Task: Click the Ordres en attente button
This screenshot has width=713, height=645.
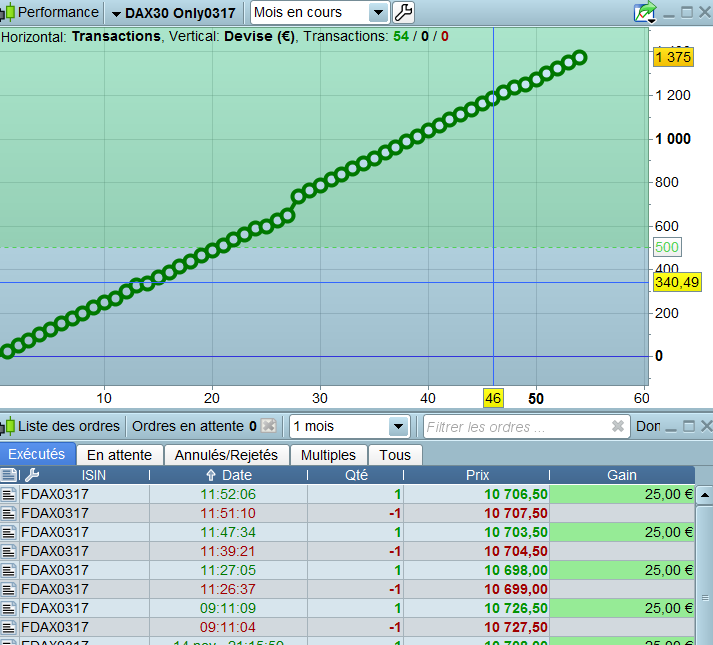Action: [x=194, y=426]
